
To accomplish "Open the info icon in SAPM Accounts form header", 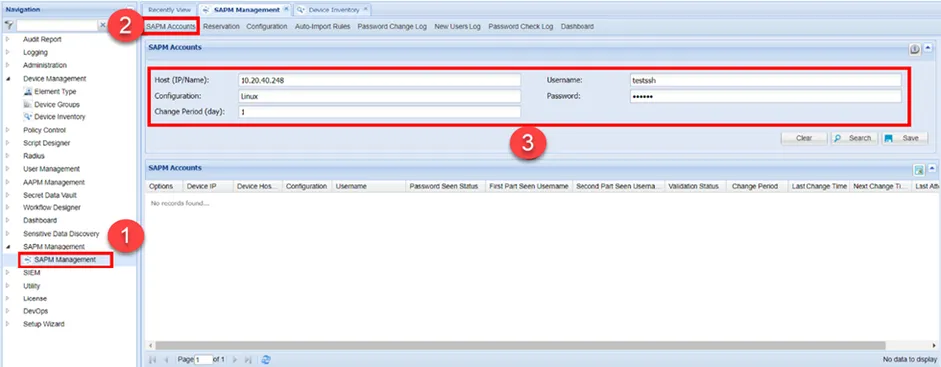I will click(x=915, y=50).
